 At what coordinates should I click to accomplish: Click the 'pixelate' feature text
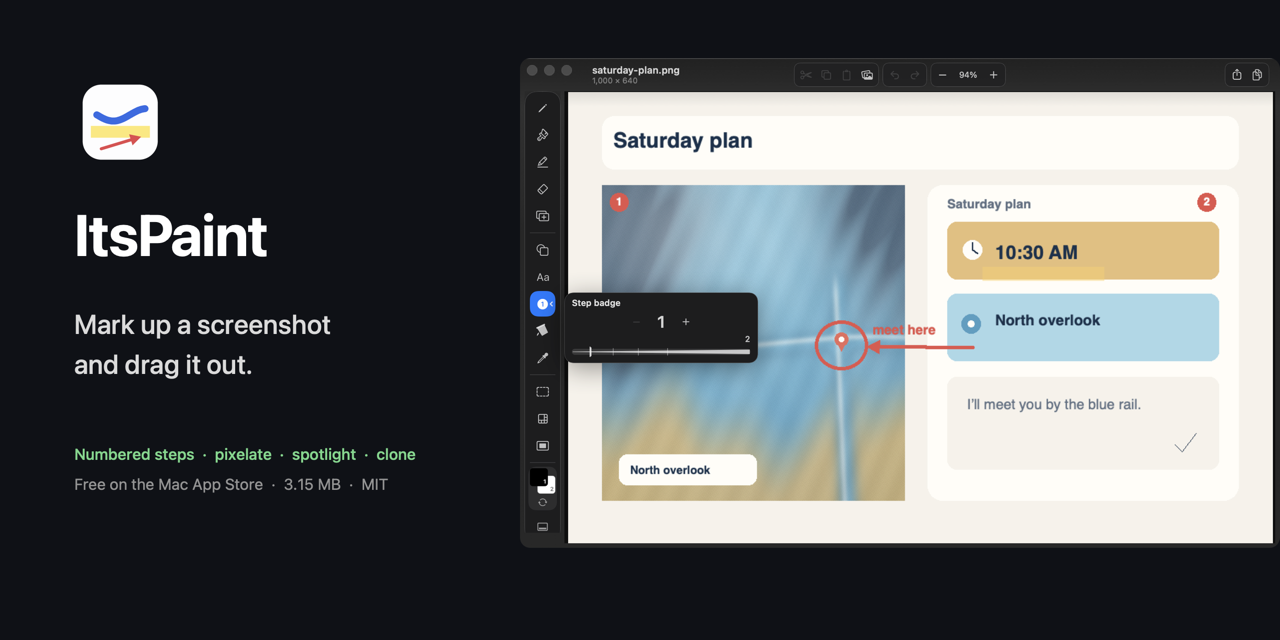point(243,454)
